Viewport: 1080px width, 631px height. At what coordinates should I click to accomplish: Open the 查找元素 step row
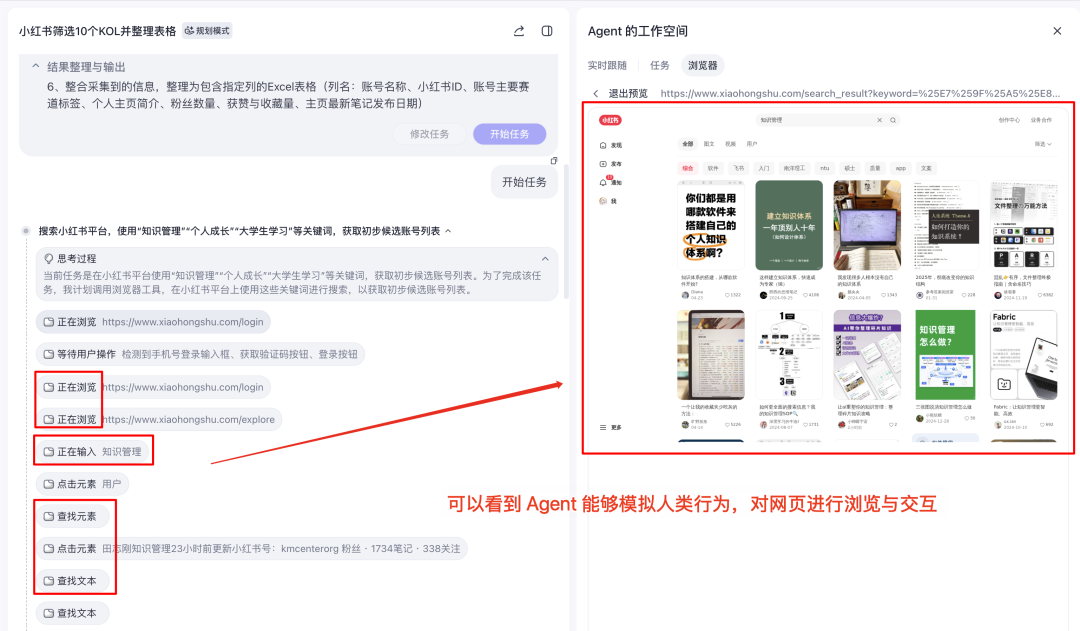click(70, 517)
